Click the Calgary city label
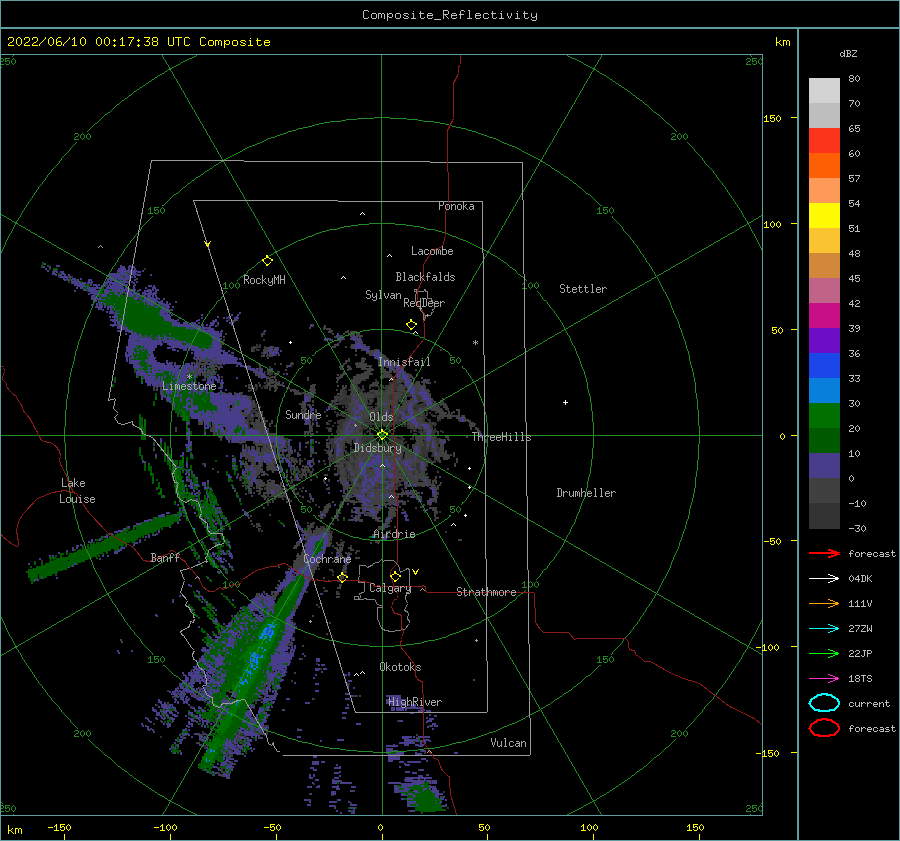This screenshot has width=900, height=841. coord(390,588)
